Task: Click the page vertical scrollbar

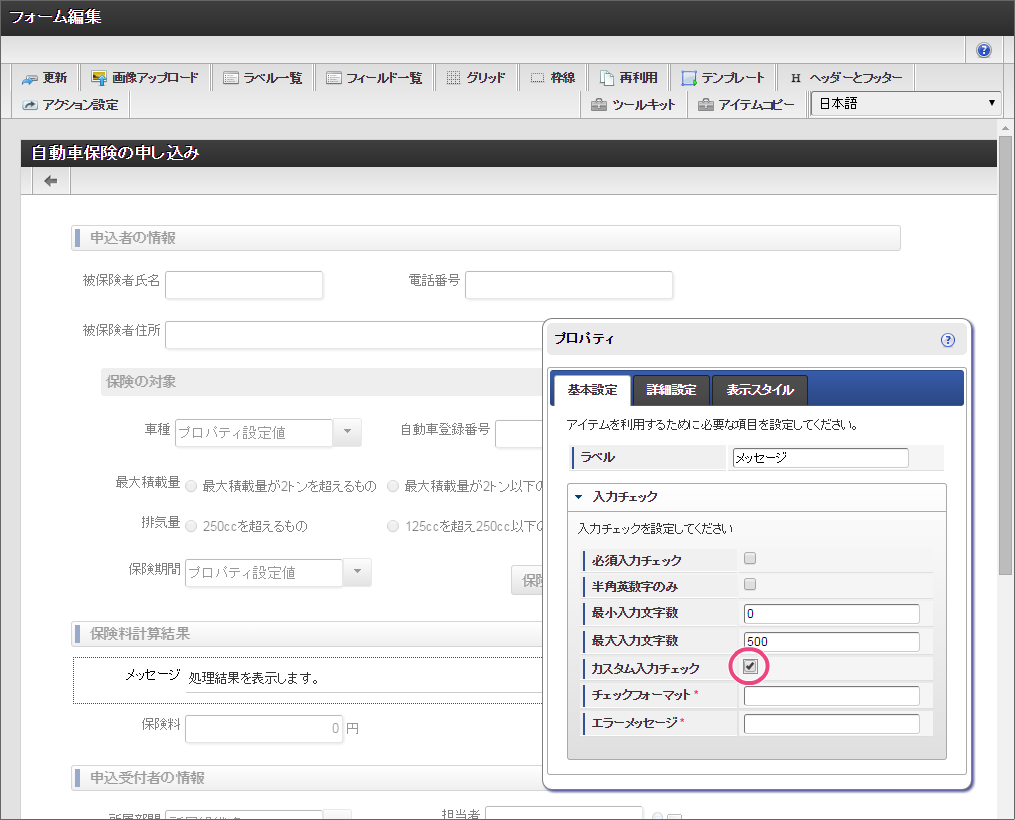Action: tap(1005, 350)
